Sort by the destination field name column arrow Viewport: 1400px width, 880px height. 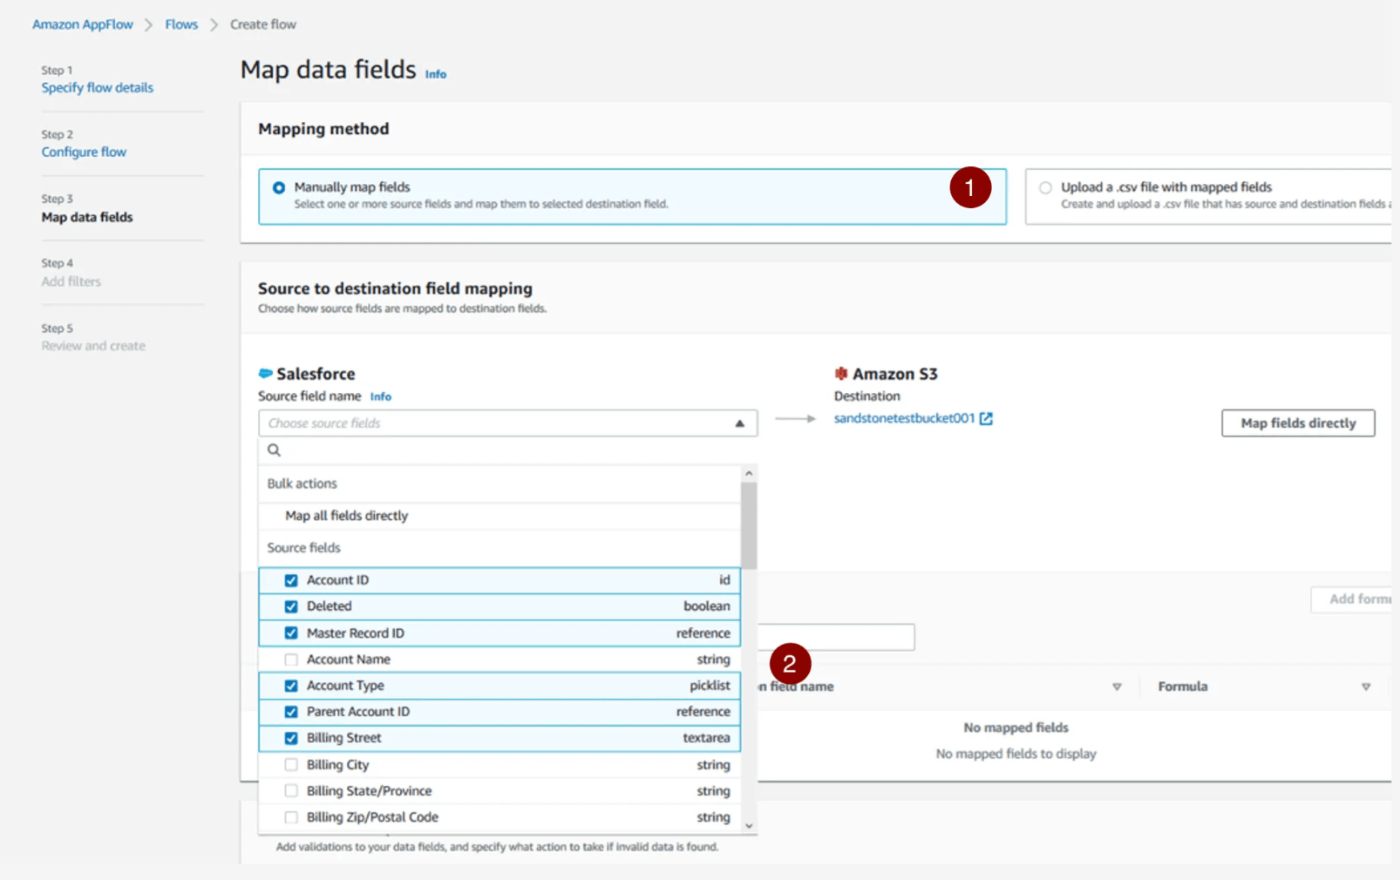click(1117, 687)
